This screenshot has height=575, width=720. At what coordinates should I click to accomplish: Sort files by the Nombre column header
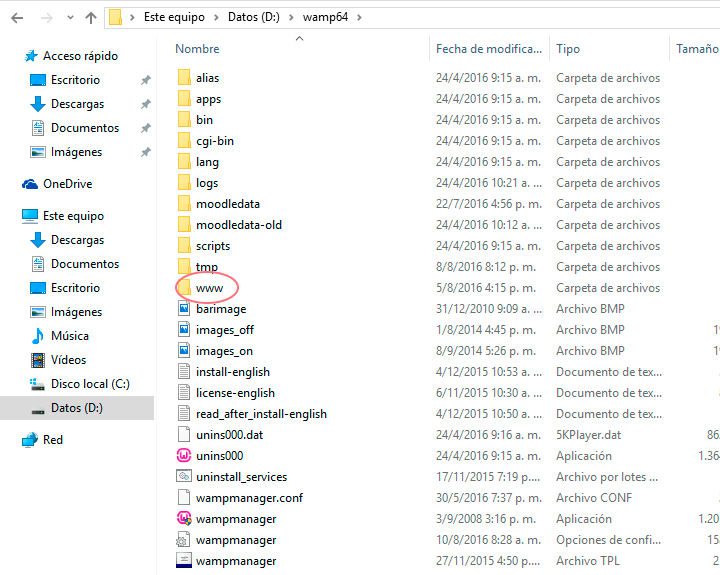(197, 49)
